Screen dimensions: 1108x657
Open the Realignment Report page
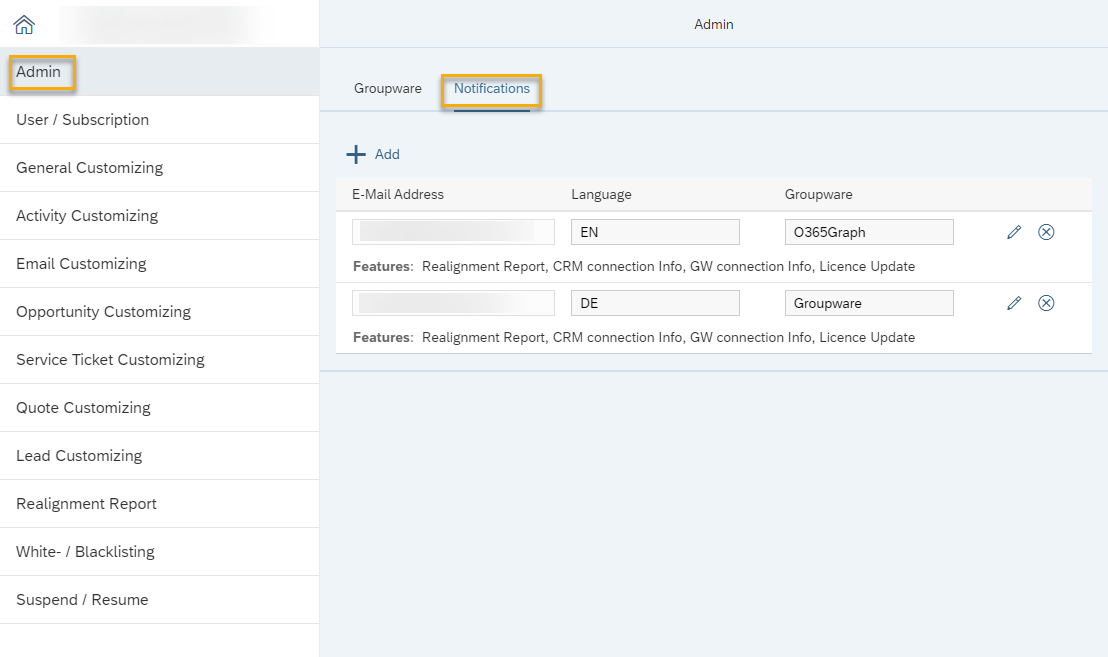[x=86, y=504]
